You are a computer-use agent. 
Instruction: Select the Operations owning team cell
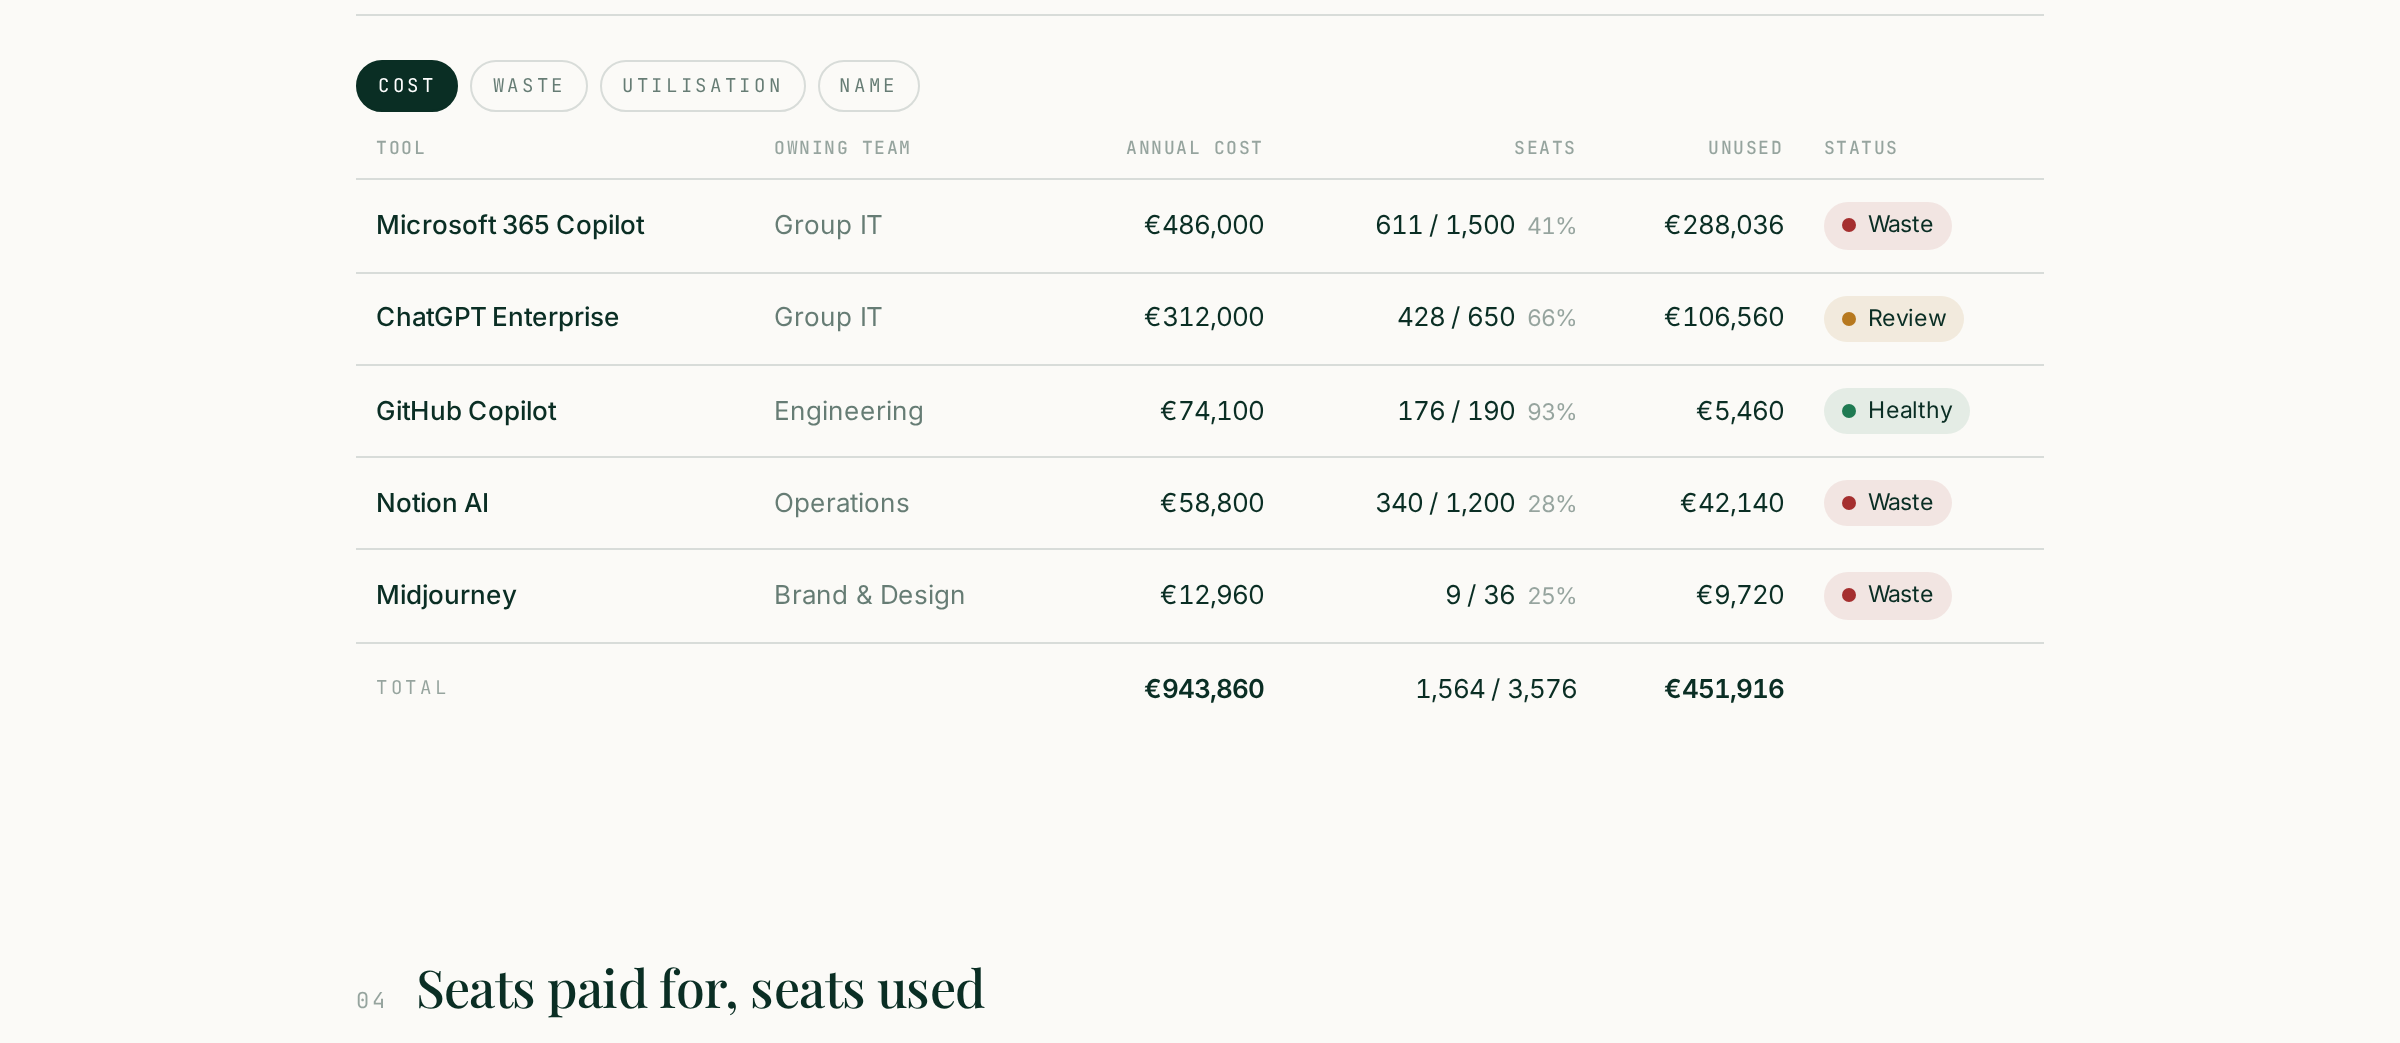pyautogui.click(x=842, y=503)
